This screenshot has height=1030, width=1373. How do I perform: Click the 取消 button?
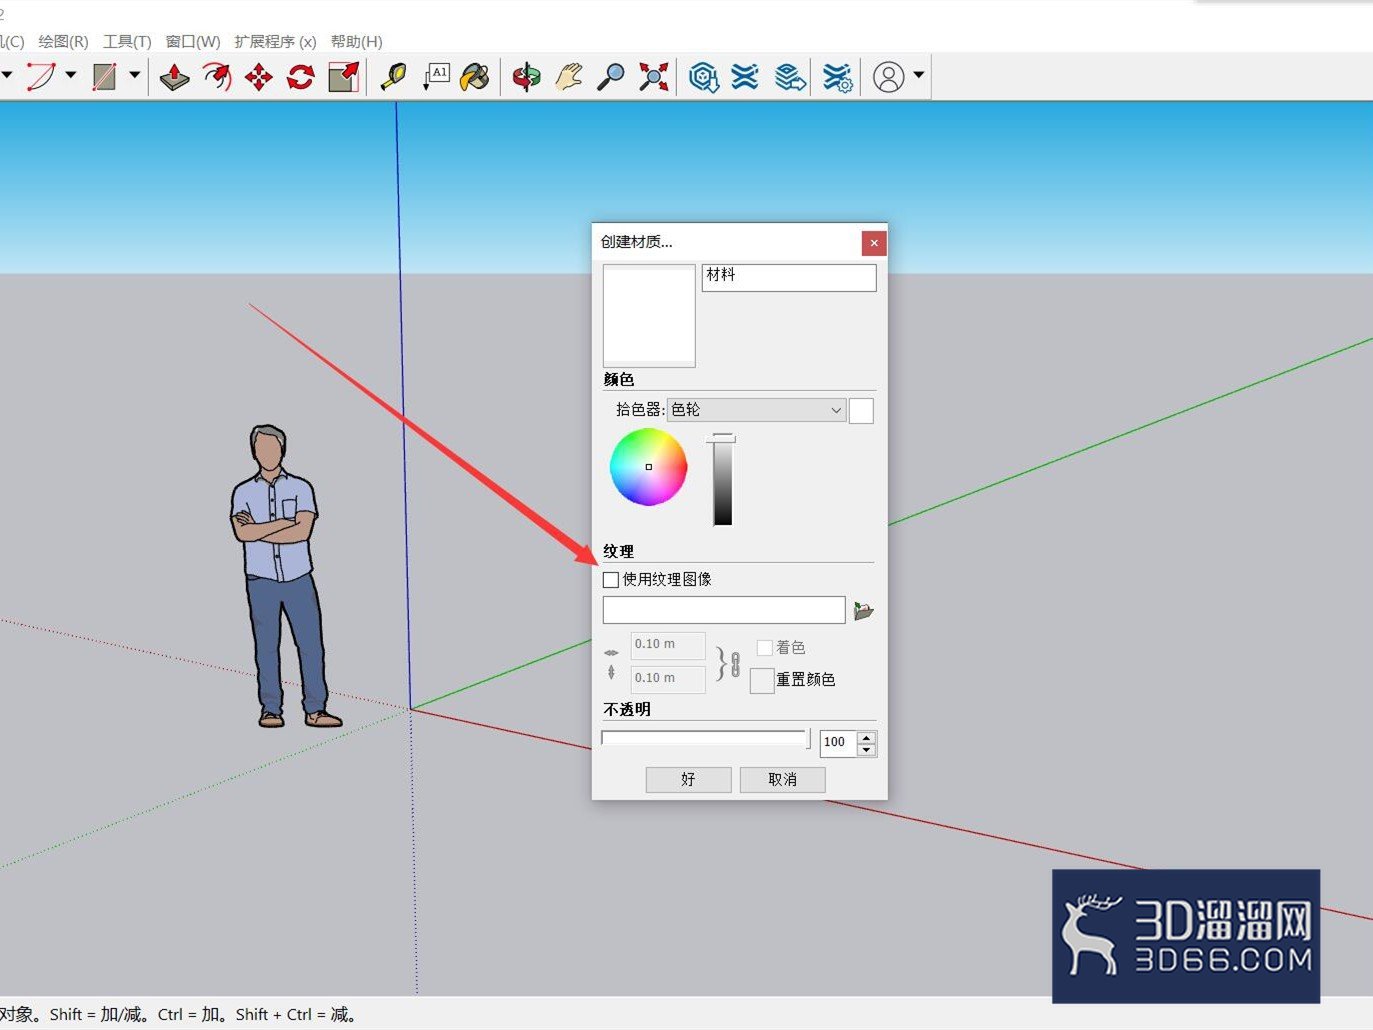point(783,780)
